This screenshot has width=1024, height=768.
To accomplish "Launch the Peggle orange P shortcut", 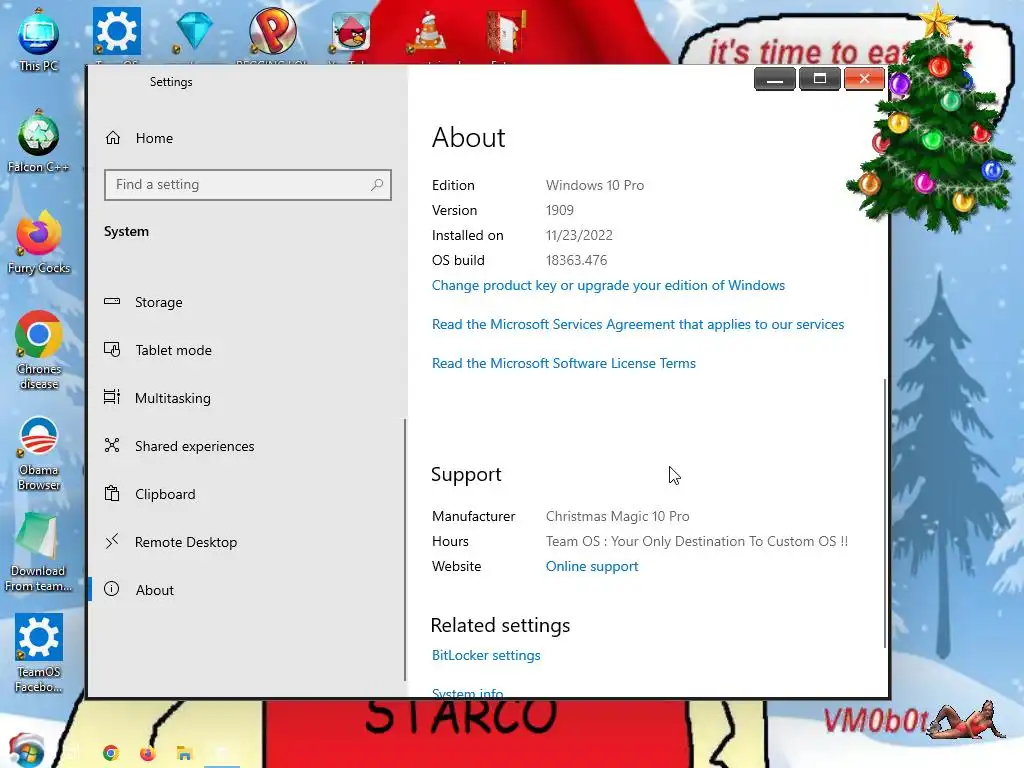I will pos(272,30).
